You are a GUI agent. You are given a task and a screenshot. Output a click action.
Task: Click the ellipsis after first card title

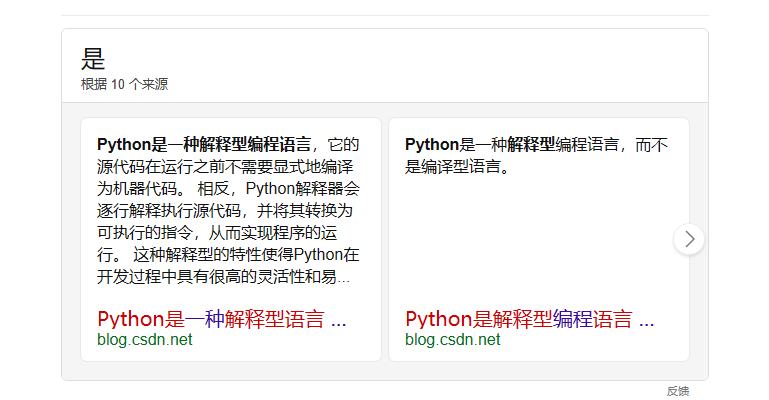tap(338, 320)
